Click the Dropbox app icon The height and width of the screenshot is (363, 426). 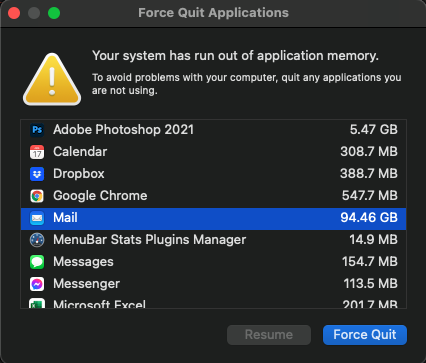[37, 174]
